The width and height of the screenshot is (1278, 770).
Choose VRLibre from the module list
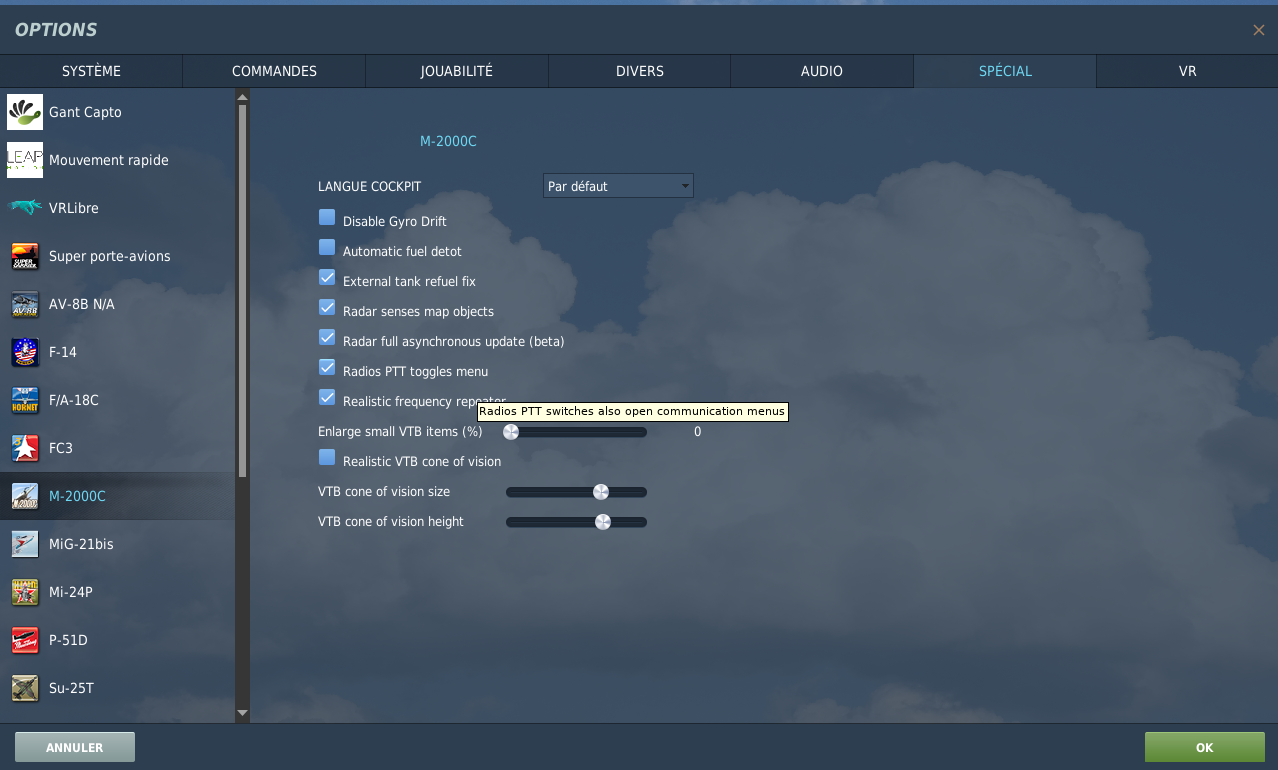click(x=118, y=208)
